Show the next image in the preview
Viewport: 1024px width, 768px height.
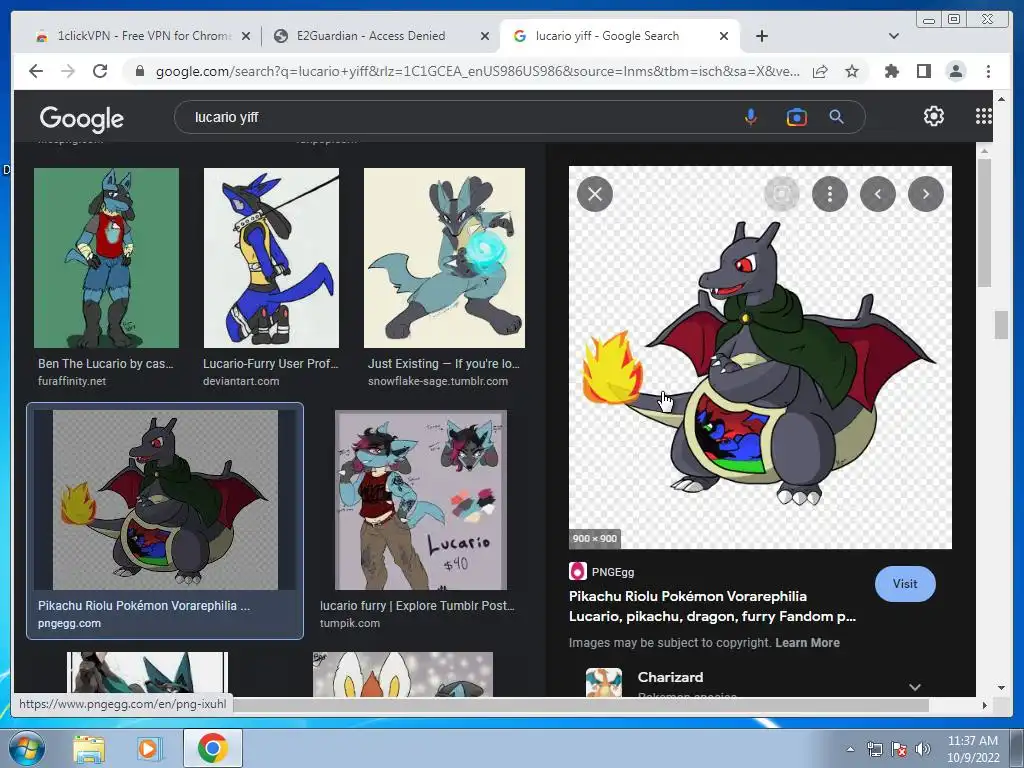[926, 194]
